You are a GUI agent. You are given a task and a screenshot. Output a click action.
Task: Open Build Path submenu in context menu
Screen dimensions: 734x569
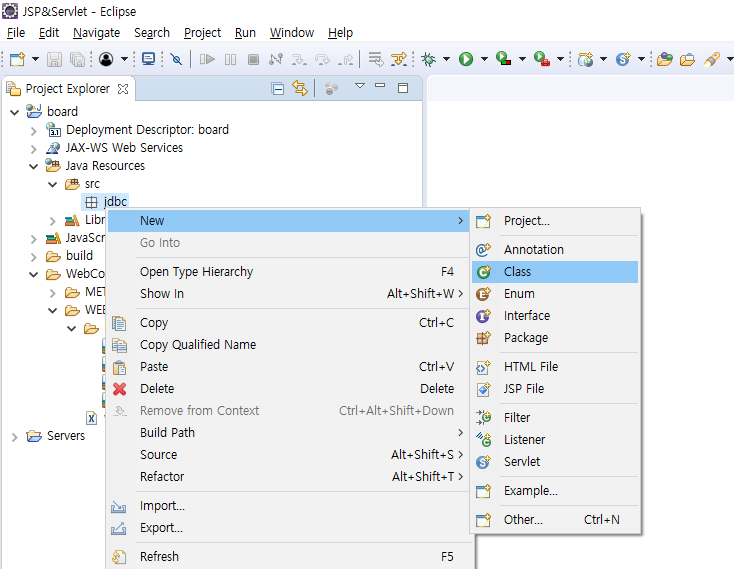(x=288, y=433)
